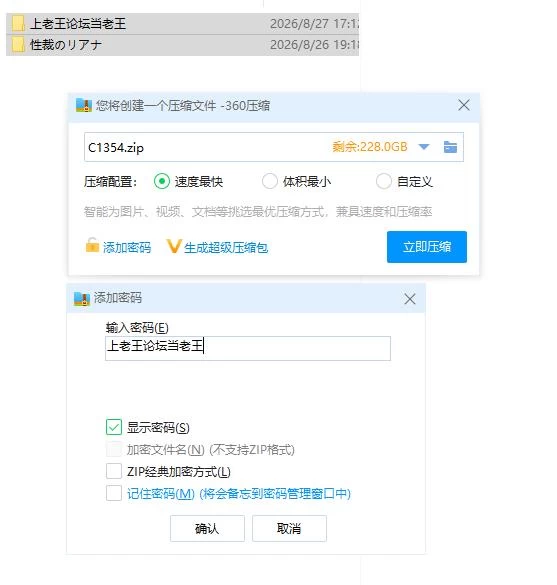Click the 输入密码(E) label
Screen dimensions: 557x585
pyautogui.click(x=137, y=328)
